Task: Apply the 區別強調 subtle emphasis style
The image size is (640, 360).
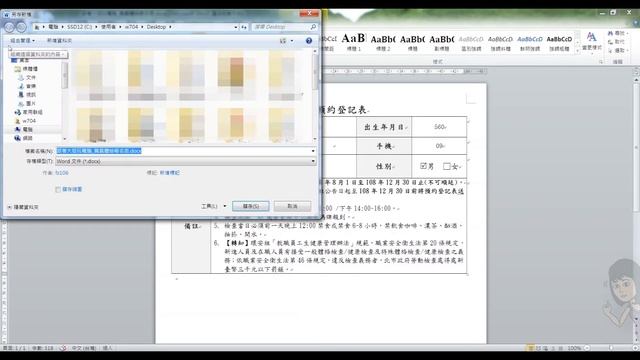Action: (x=471, y=42)
